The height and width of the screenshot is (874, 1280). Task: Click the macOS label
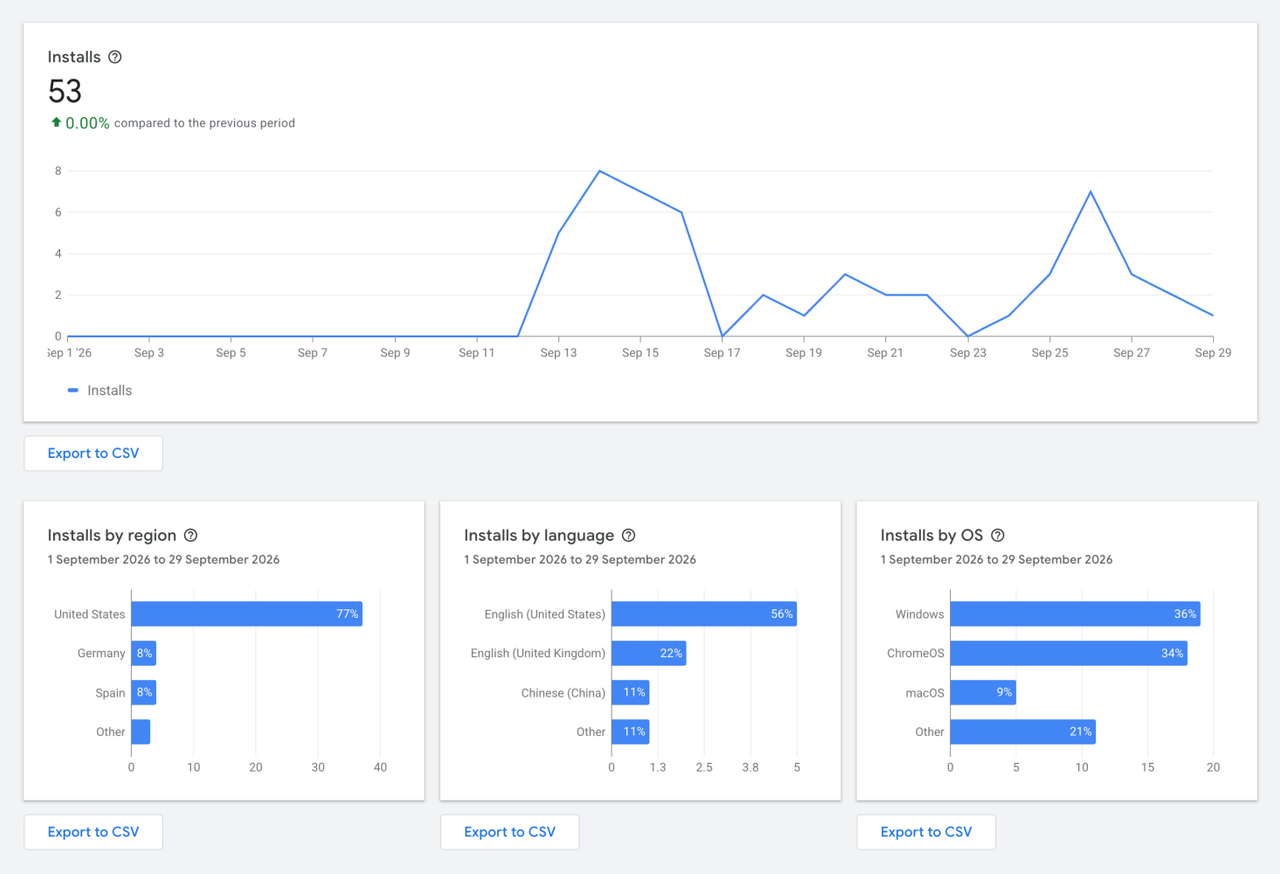point(925,692)
